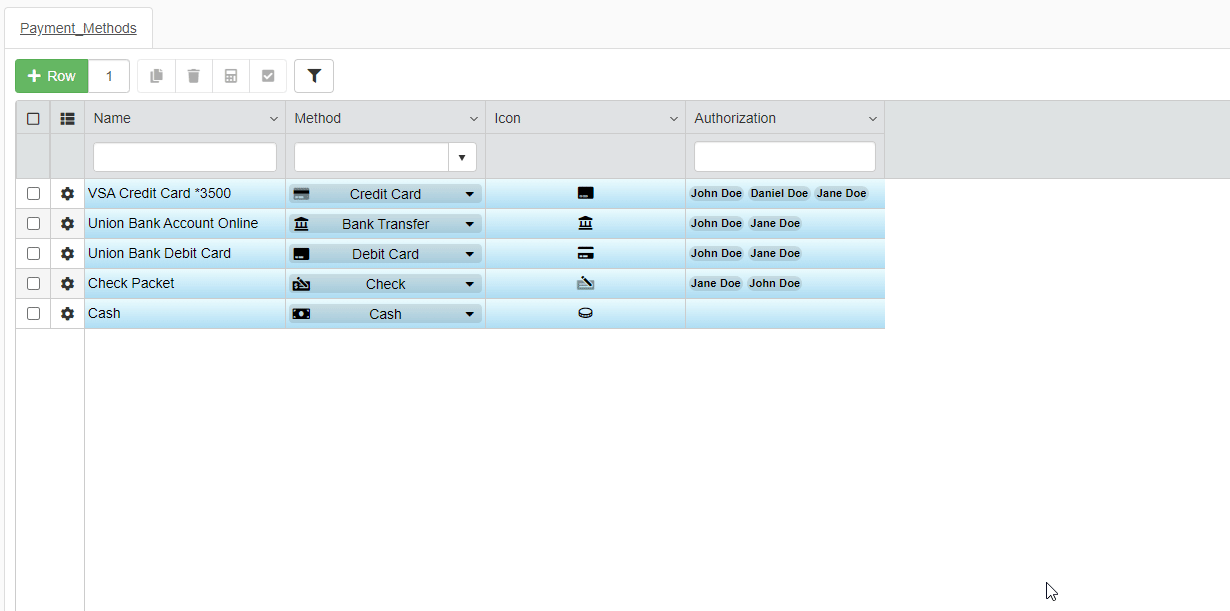
Task: Tick the checkbox for Check Packet row
Action: (33, 284)
